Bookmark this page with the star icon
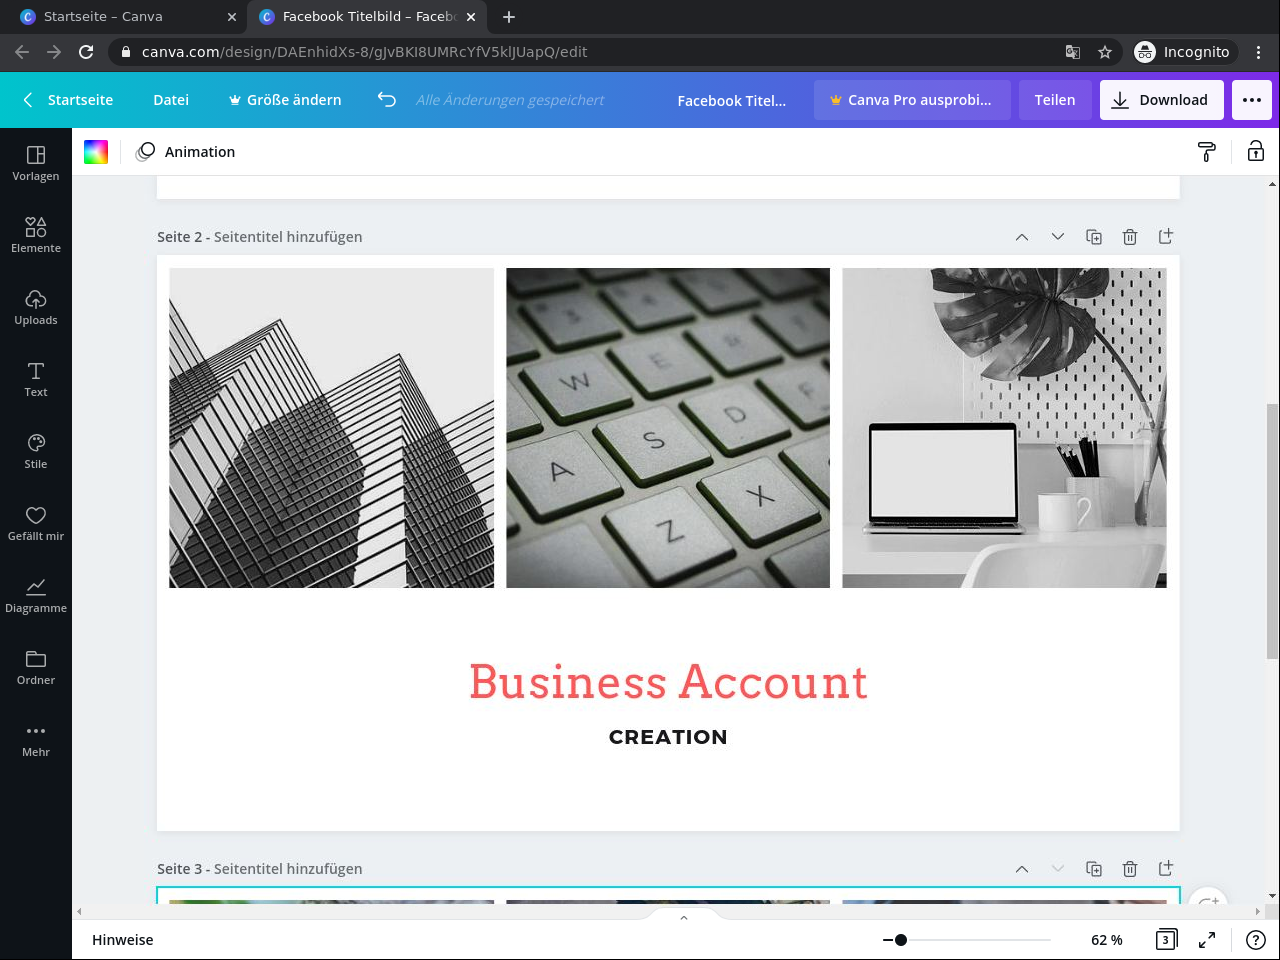The height and width of the screenshot is (960, 1280). (x=1105, y=52)
